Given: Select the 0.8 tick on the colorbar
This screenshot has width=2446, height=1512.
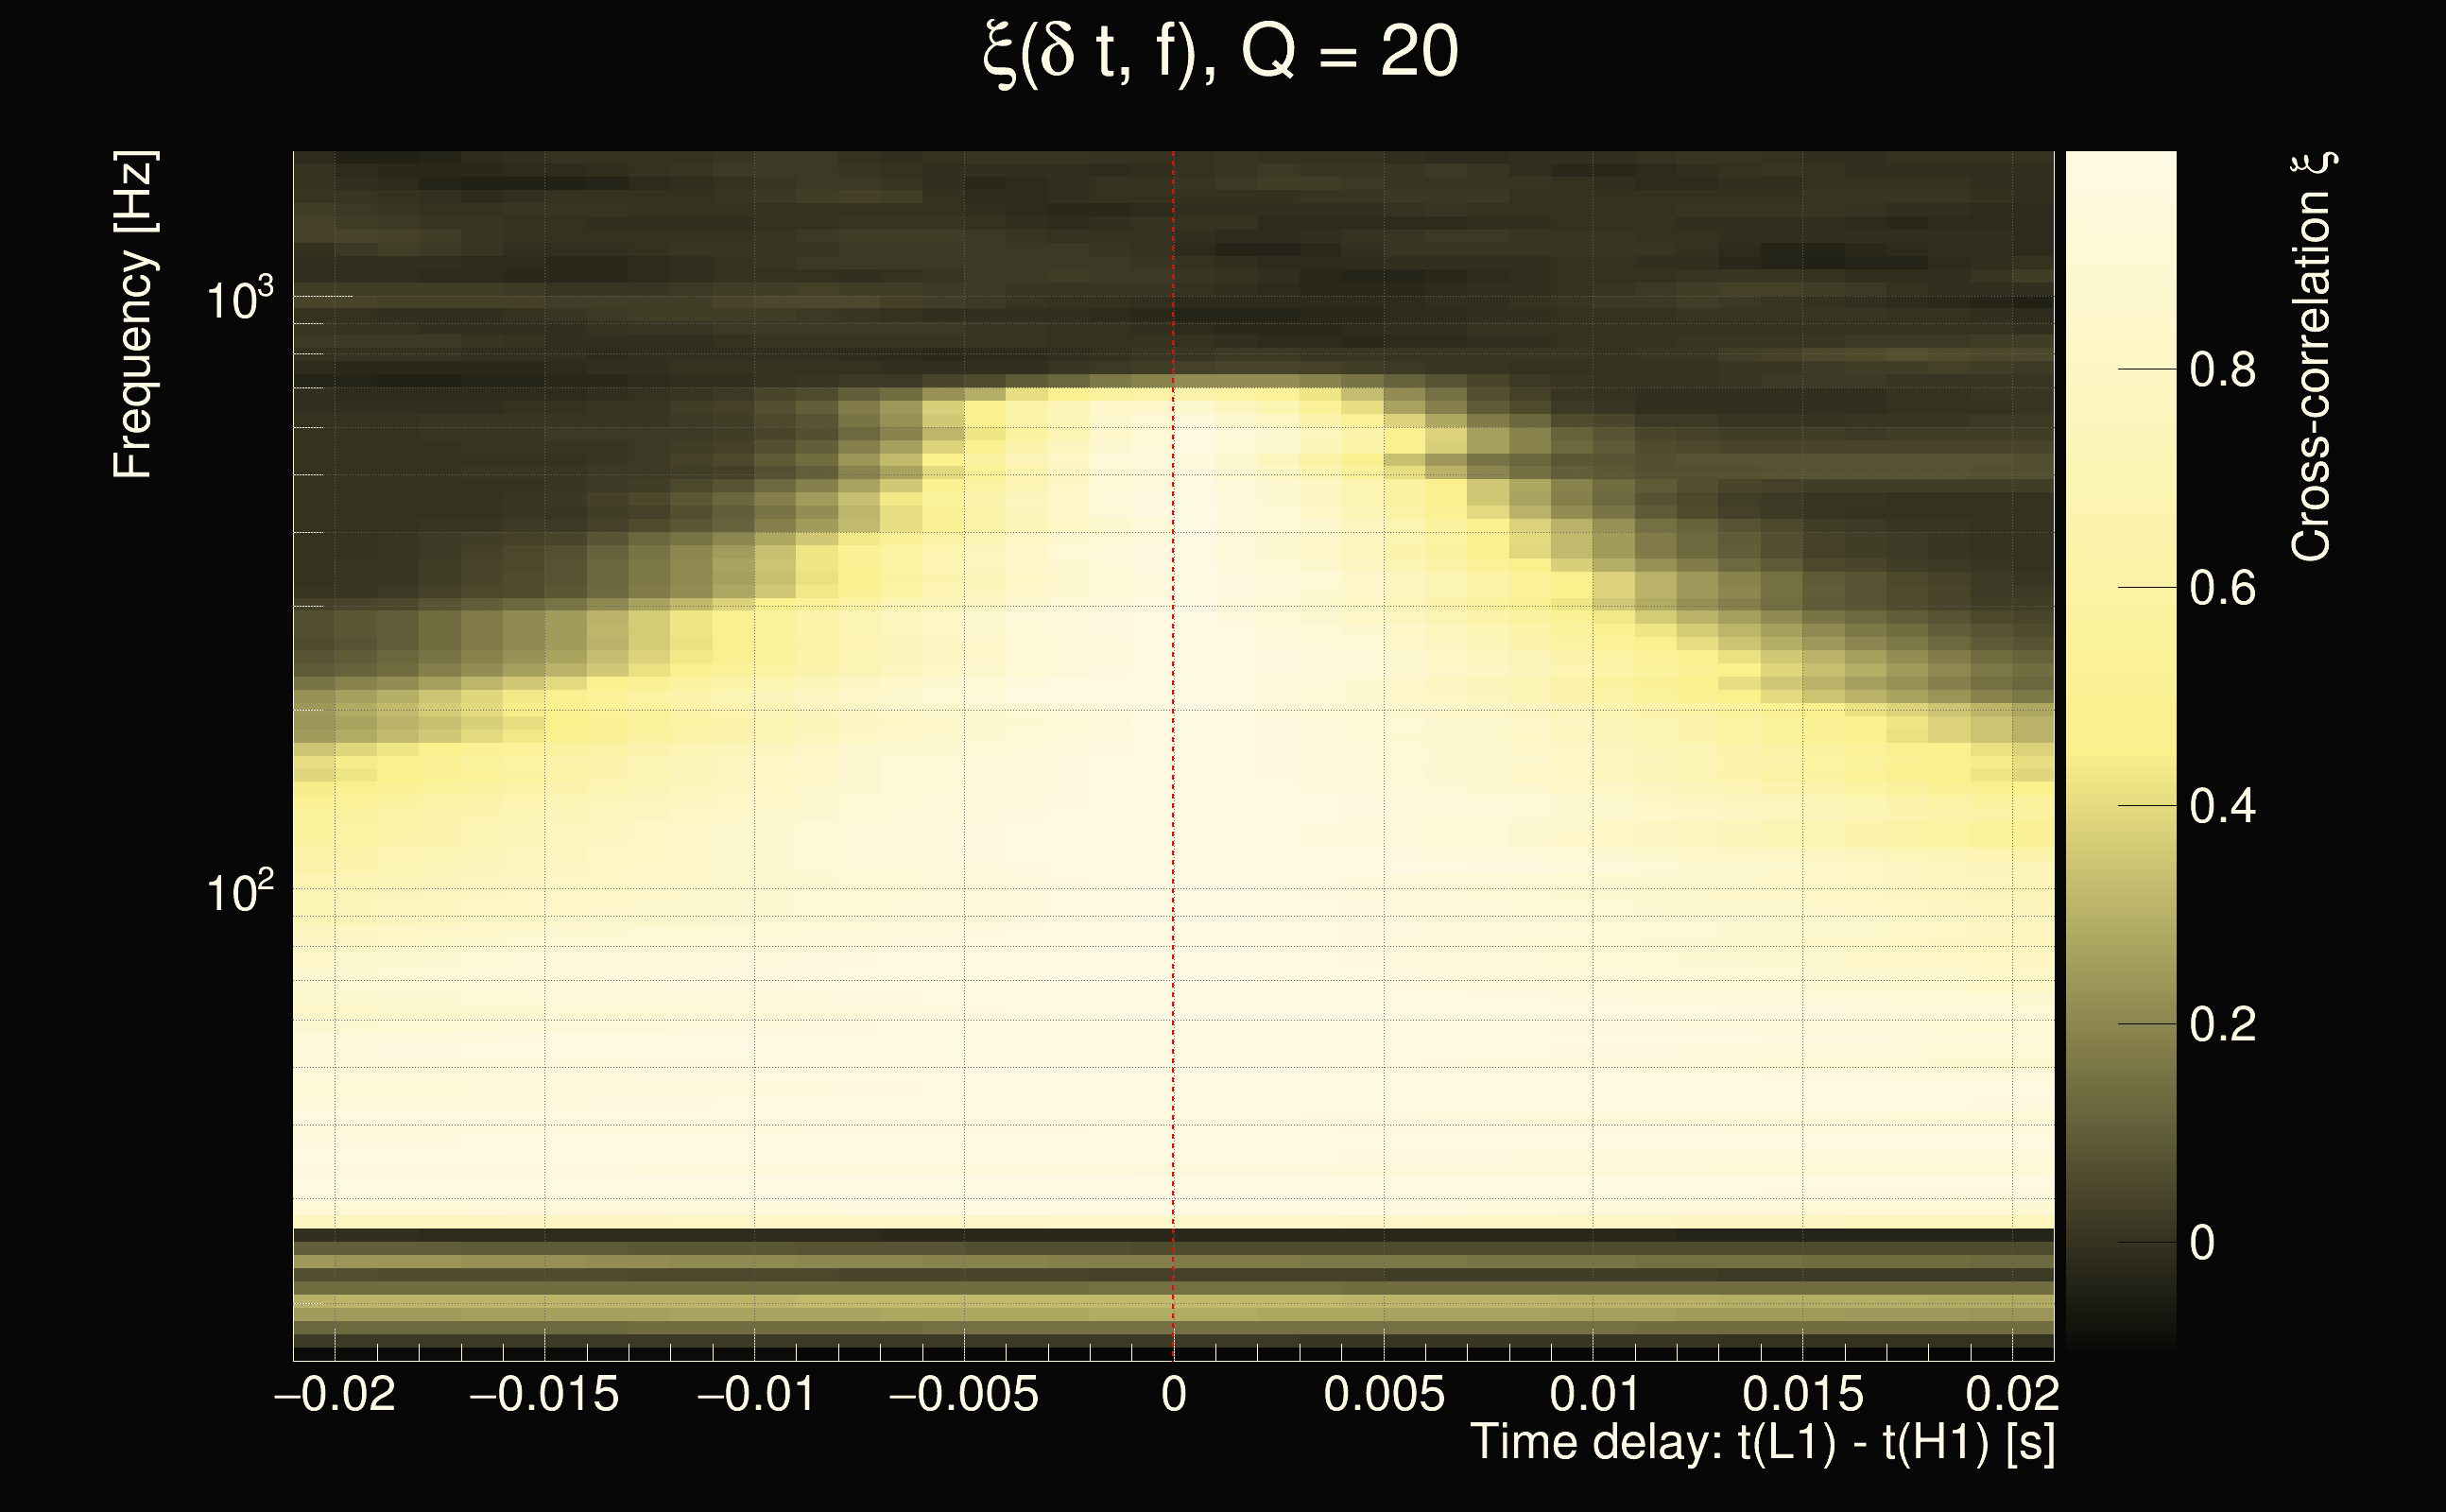Looking at the screenshot, I should (x=2222, y=370).
